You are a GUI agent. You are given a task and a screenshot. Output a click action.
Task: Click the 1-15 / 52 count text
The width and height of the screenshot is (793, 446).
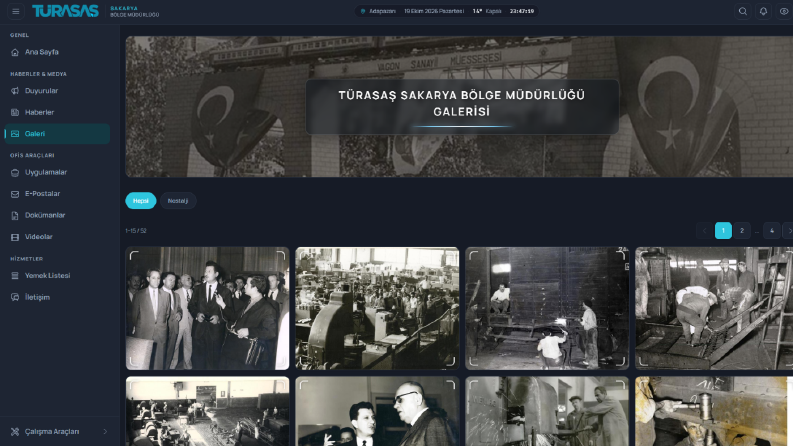tap(136, 231)
